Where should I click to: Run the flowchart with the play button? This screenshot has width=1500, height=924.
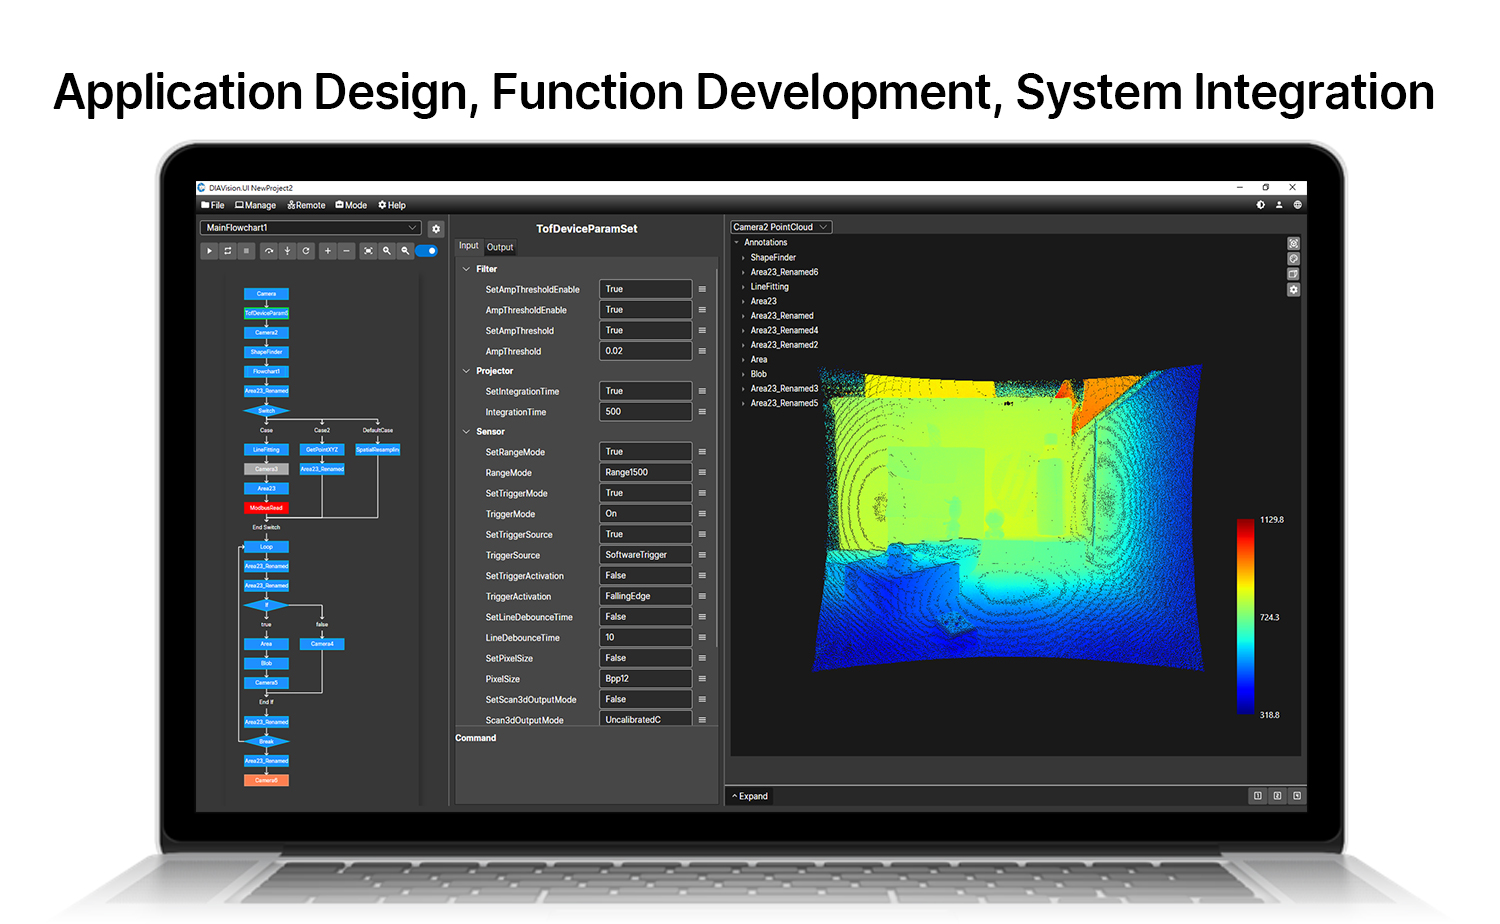[209, 251]
